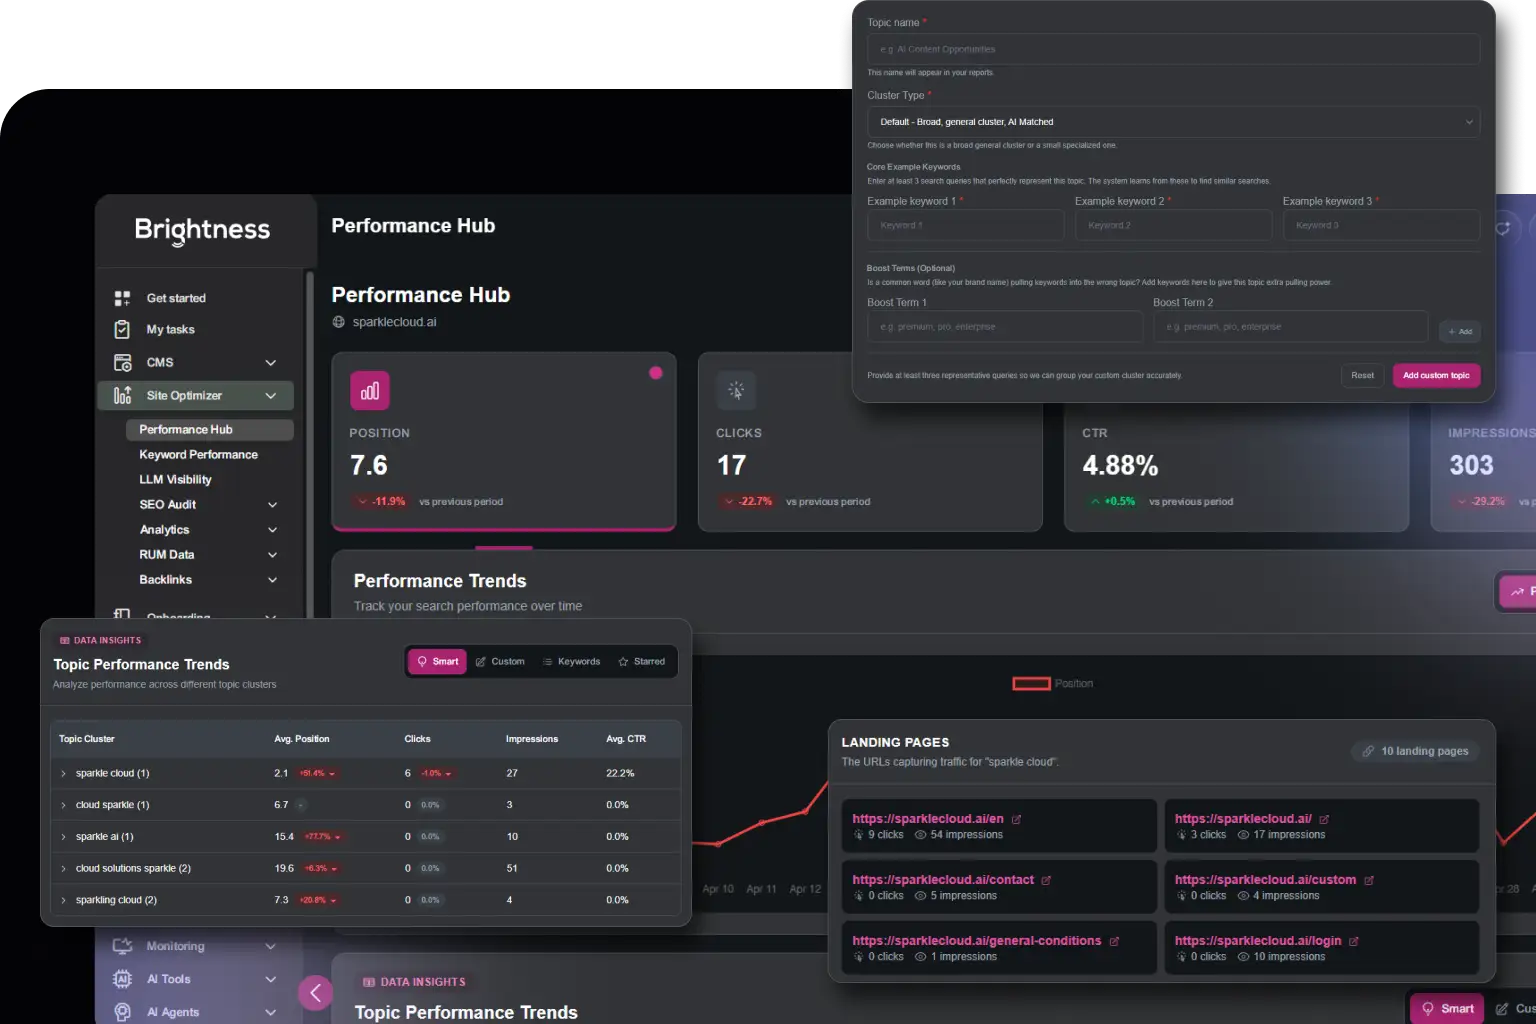Open Performance Hub in the sidebar submenu
The image size is (1536, 1024).
click(210, 430)
